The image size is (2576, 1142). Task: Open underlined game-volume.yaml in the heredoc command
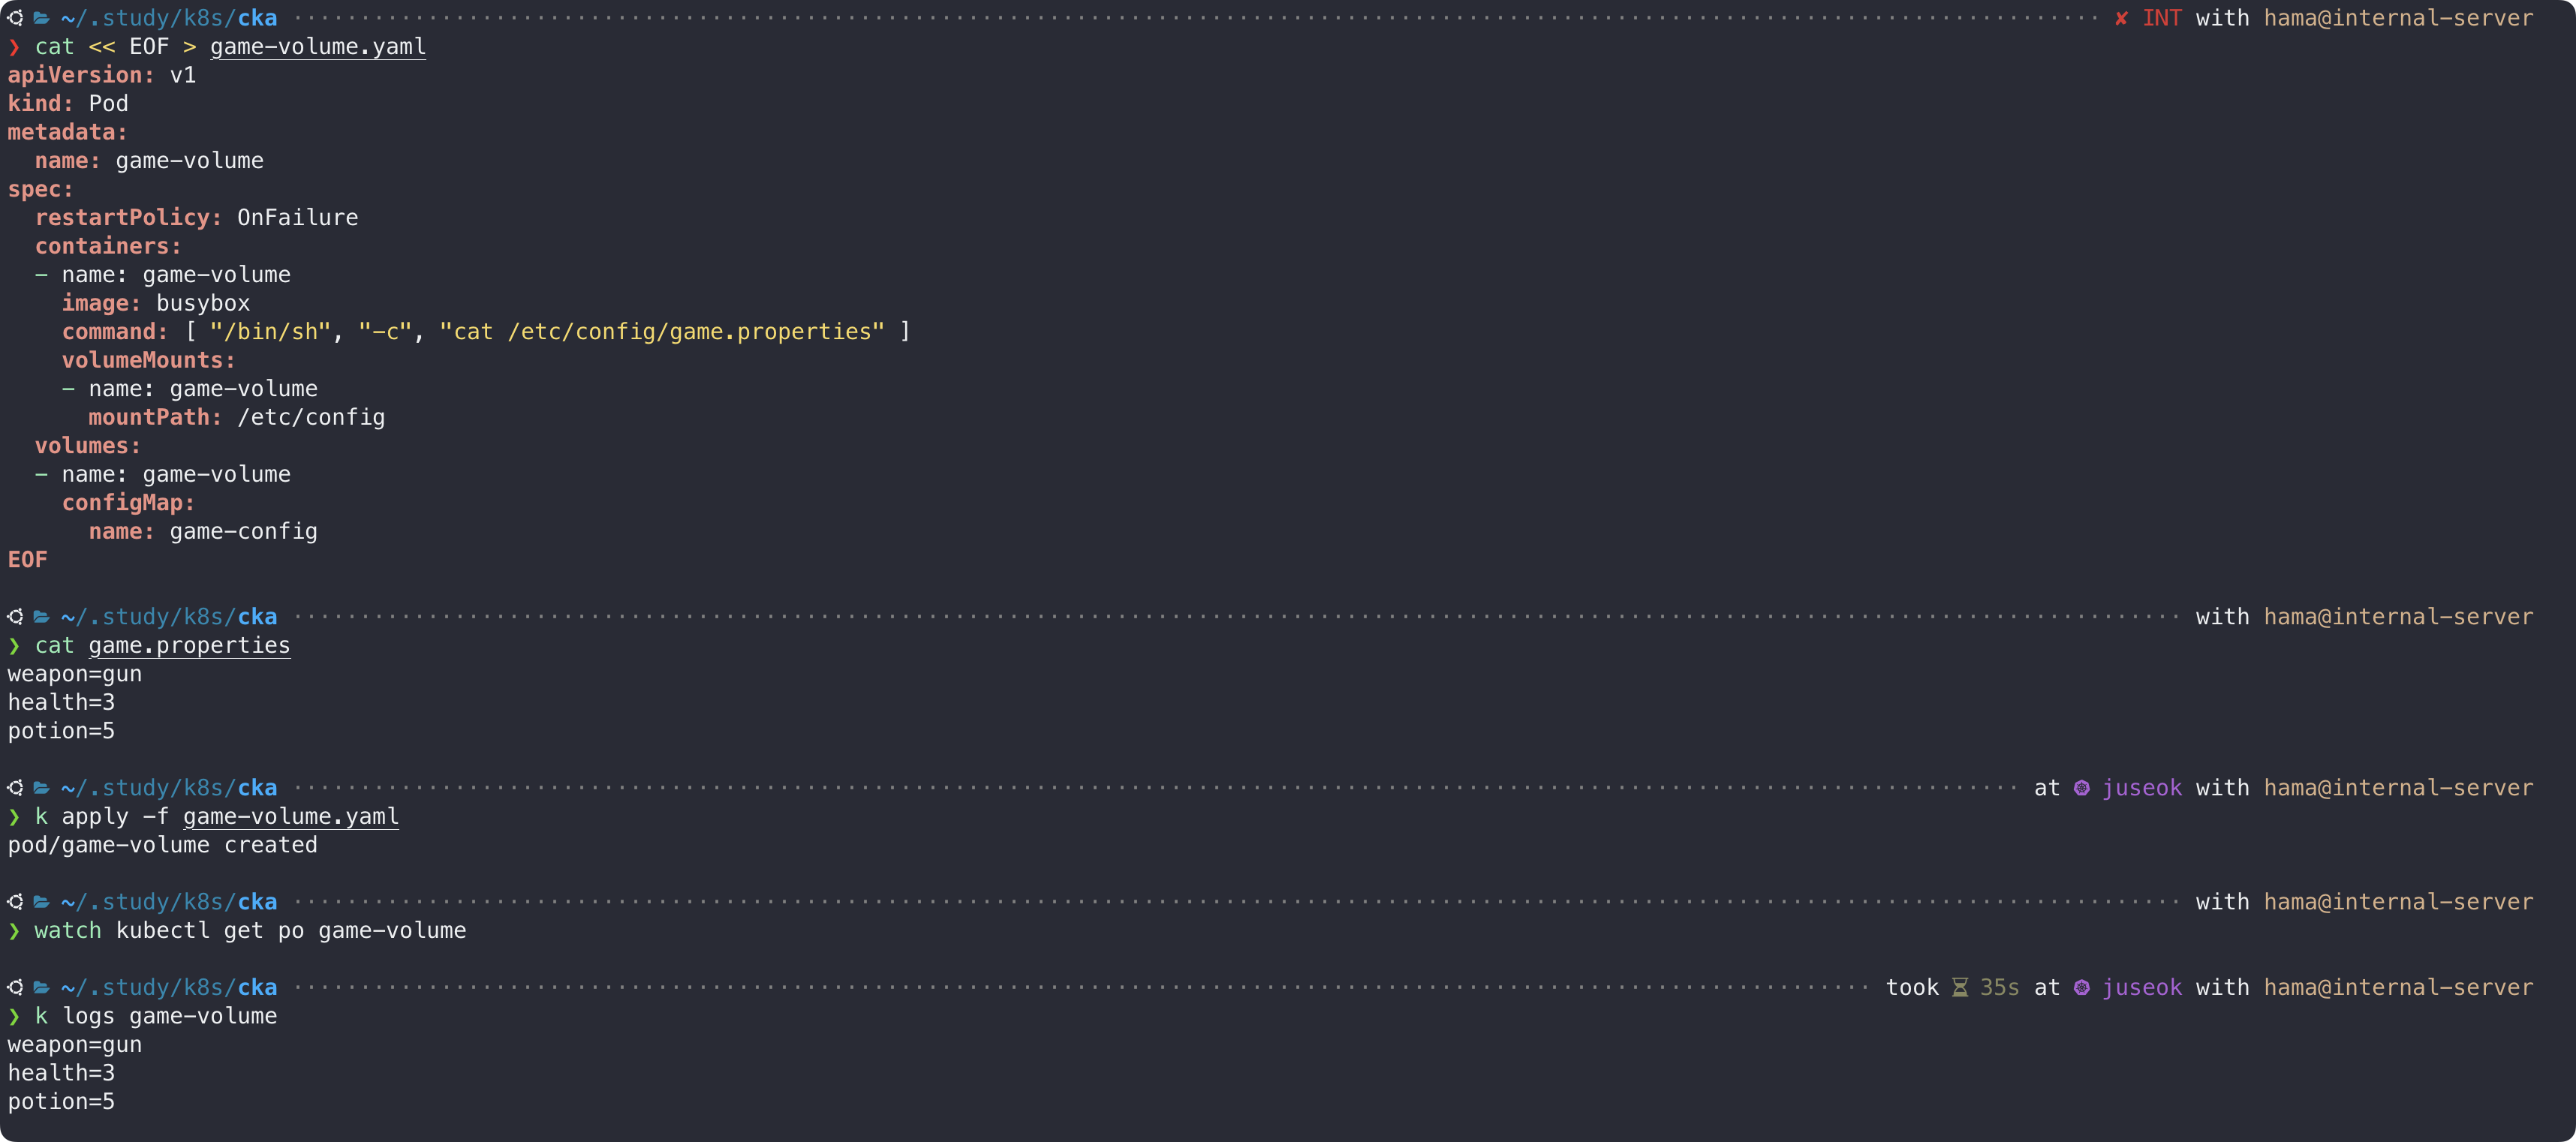pos(317,47)
